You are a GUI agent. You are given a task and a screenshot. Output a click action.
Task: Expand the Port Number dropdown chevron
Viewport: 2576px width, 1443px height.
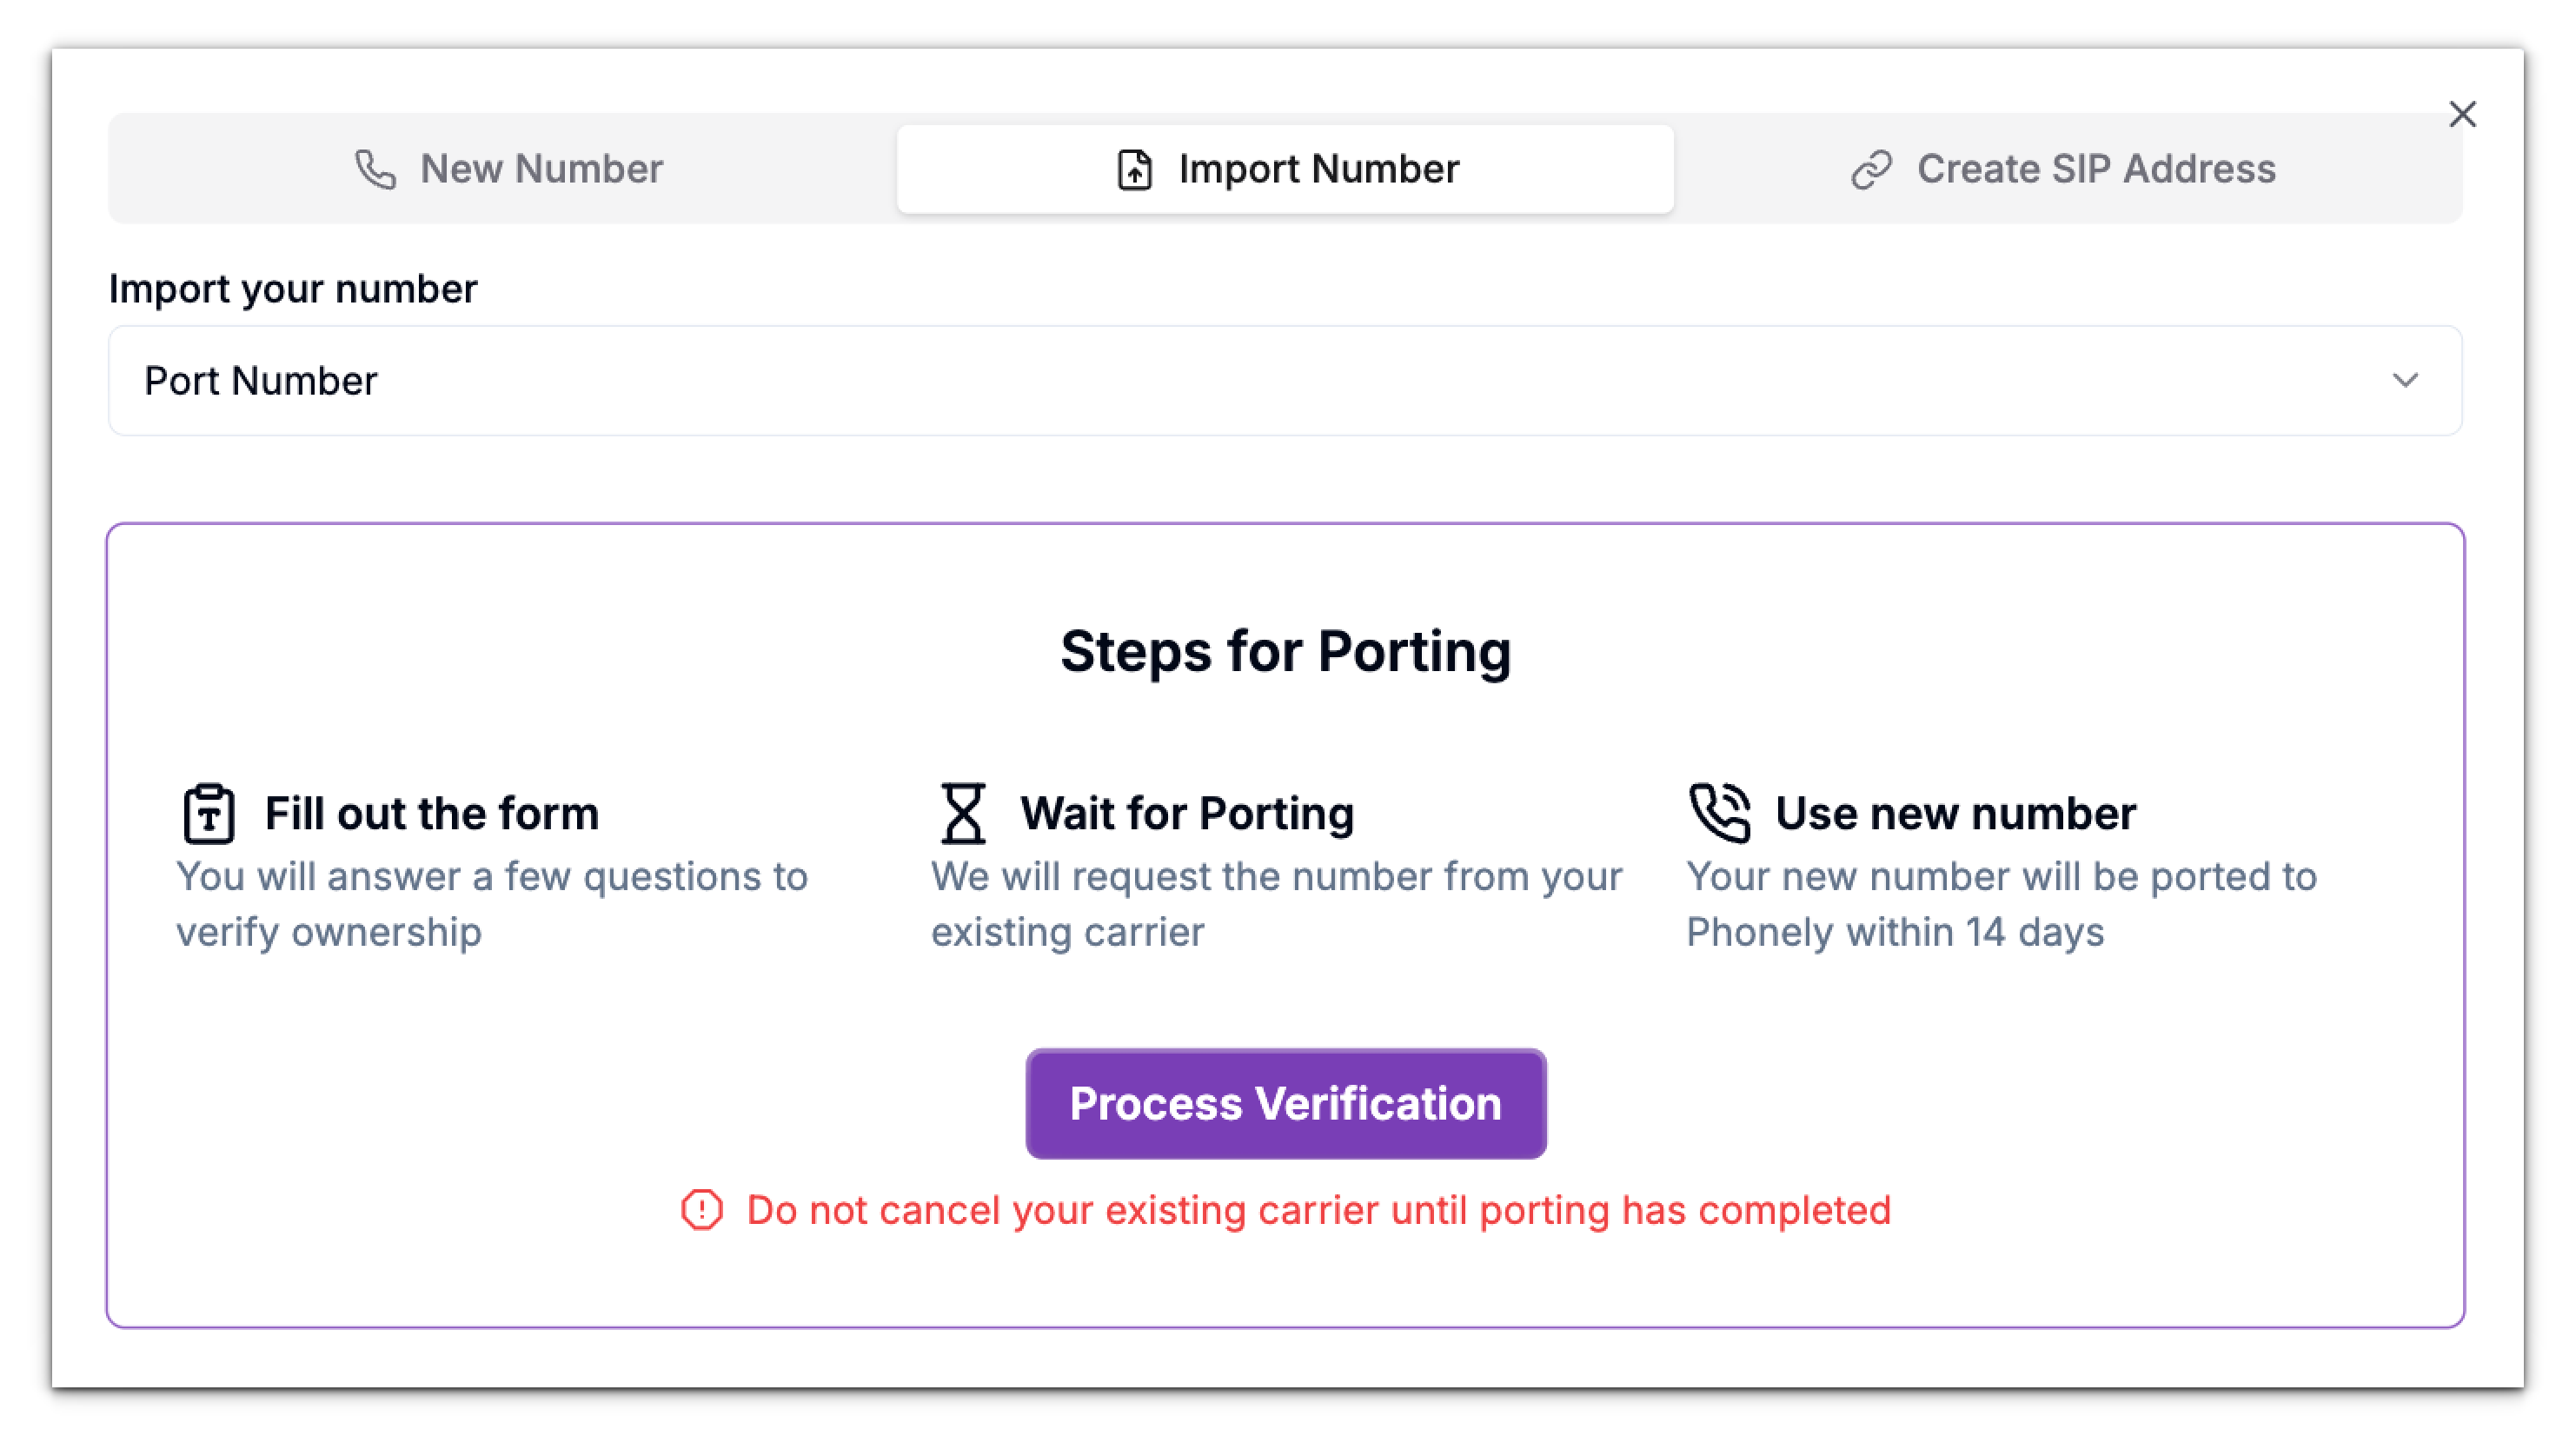2405,380
